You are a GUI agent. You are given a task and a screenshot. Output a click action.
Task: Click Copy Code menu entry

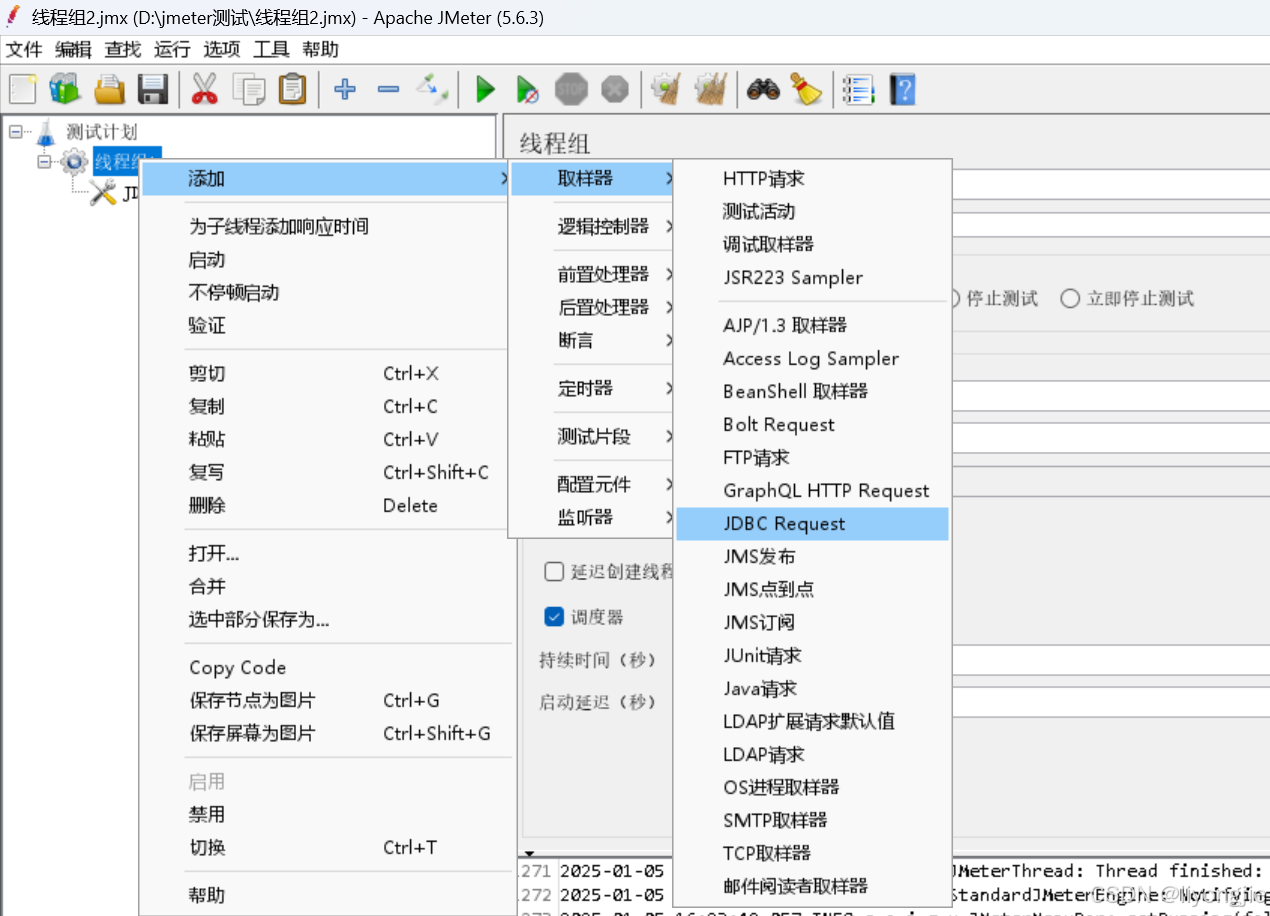coord(326,668)
